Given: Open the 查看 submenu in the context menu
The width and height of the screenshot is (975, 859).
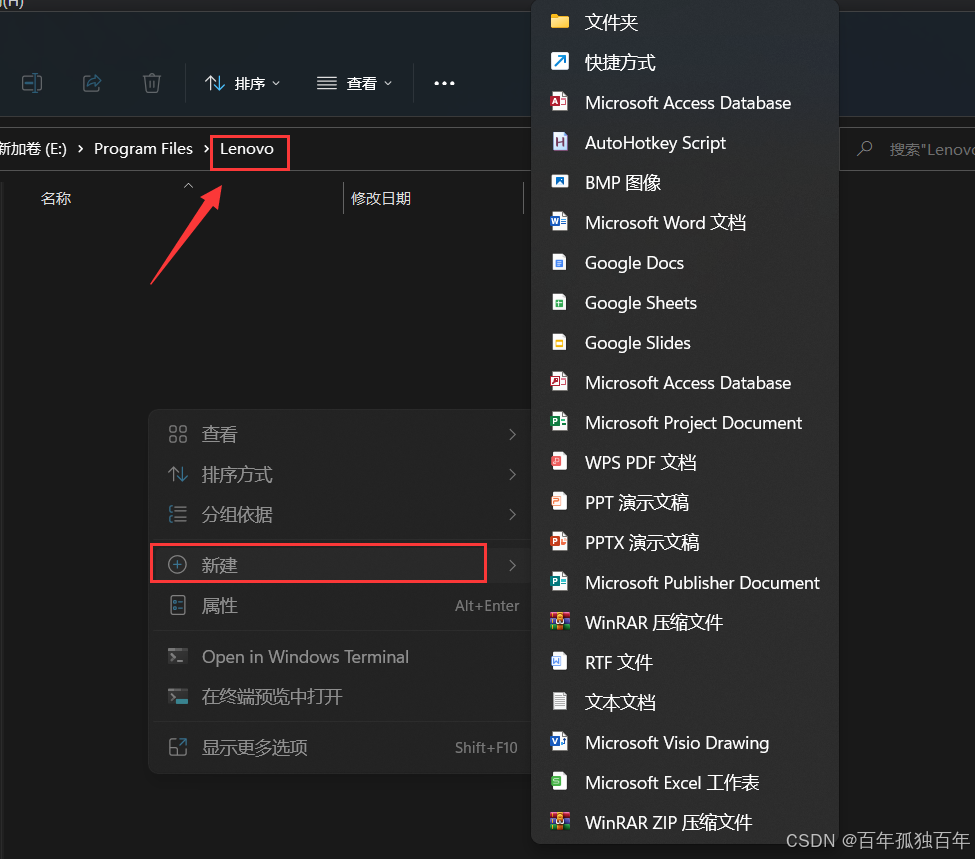Looking at the screenshot, I should pyautogui.click(x=341, y=434).
